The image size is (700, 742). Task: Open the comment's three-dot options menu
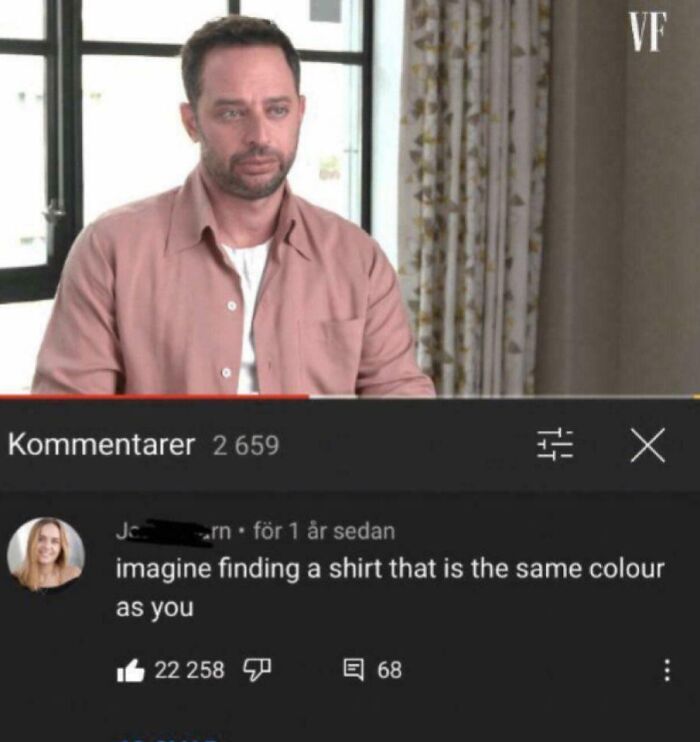pyautogui.click(x=666, y=670)
